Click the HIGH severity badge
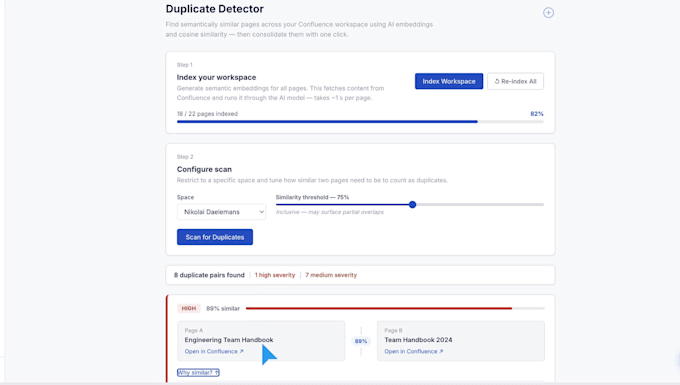 (189, 308)
